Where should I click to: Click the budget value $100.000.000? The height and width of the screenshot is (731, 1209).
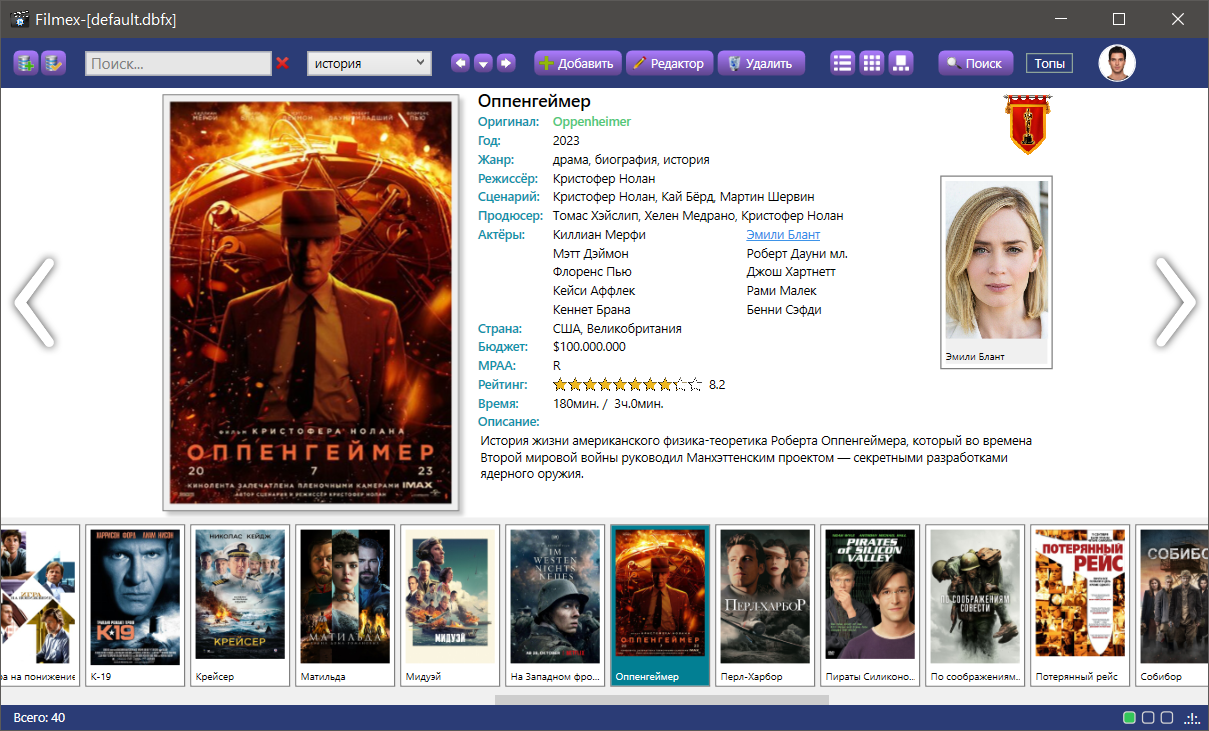(x=589, y=347)
